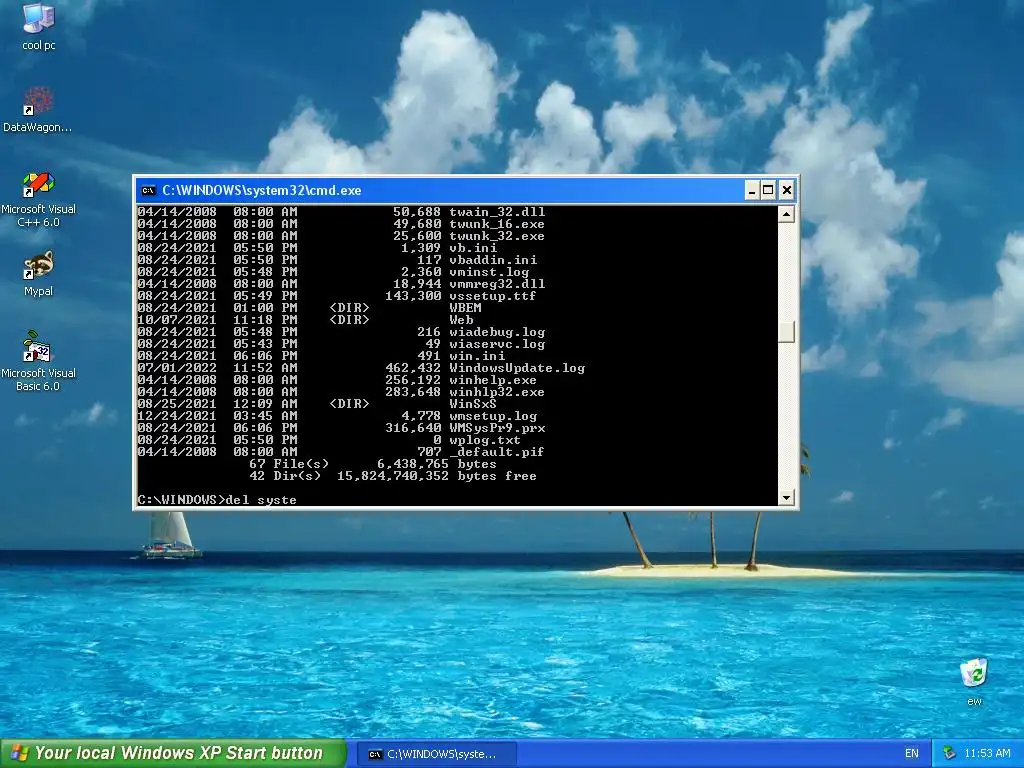Open the EN language indicator
Image resolution: width=1024 pixels, height=768 pixels.
pyautogui.click(x=912, y=753)
